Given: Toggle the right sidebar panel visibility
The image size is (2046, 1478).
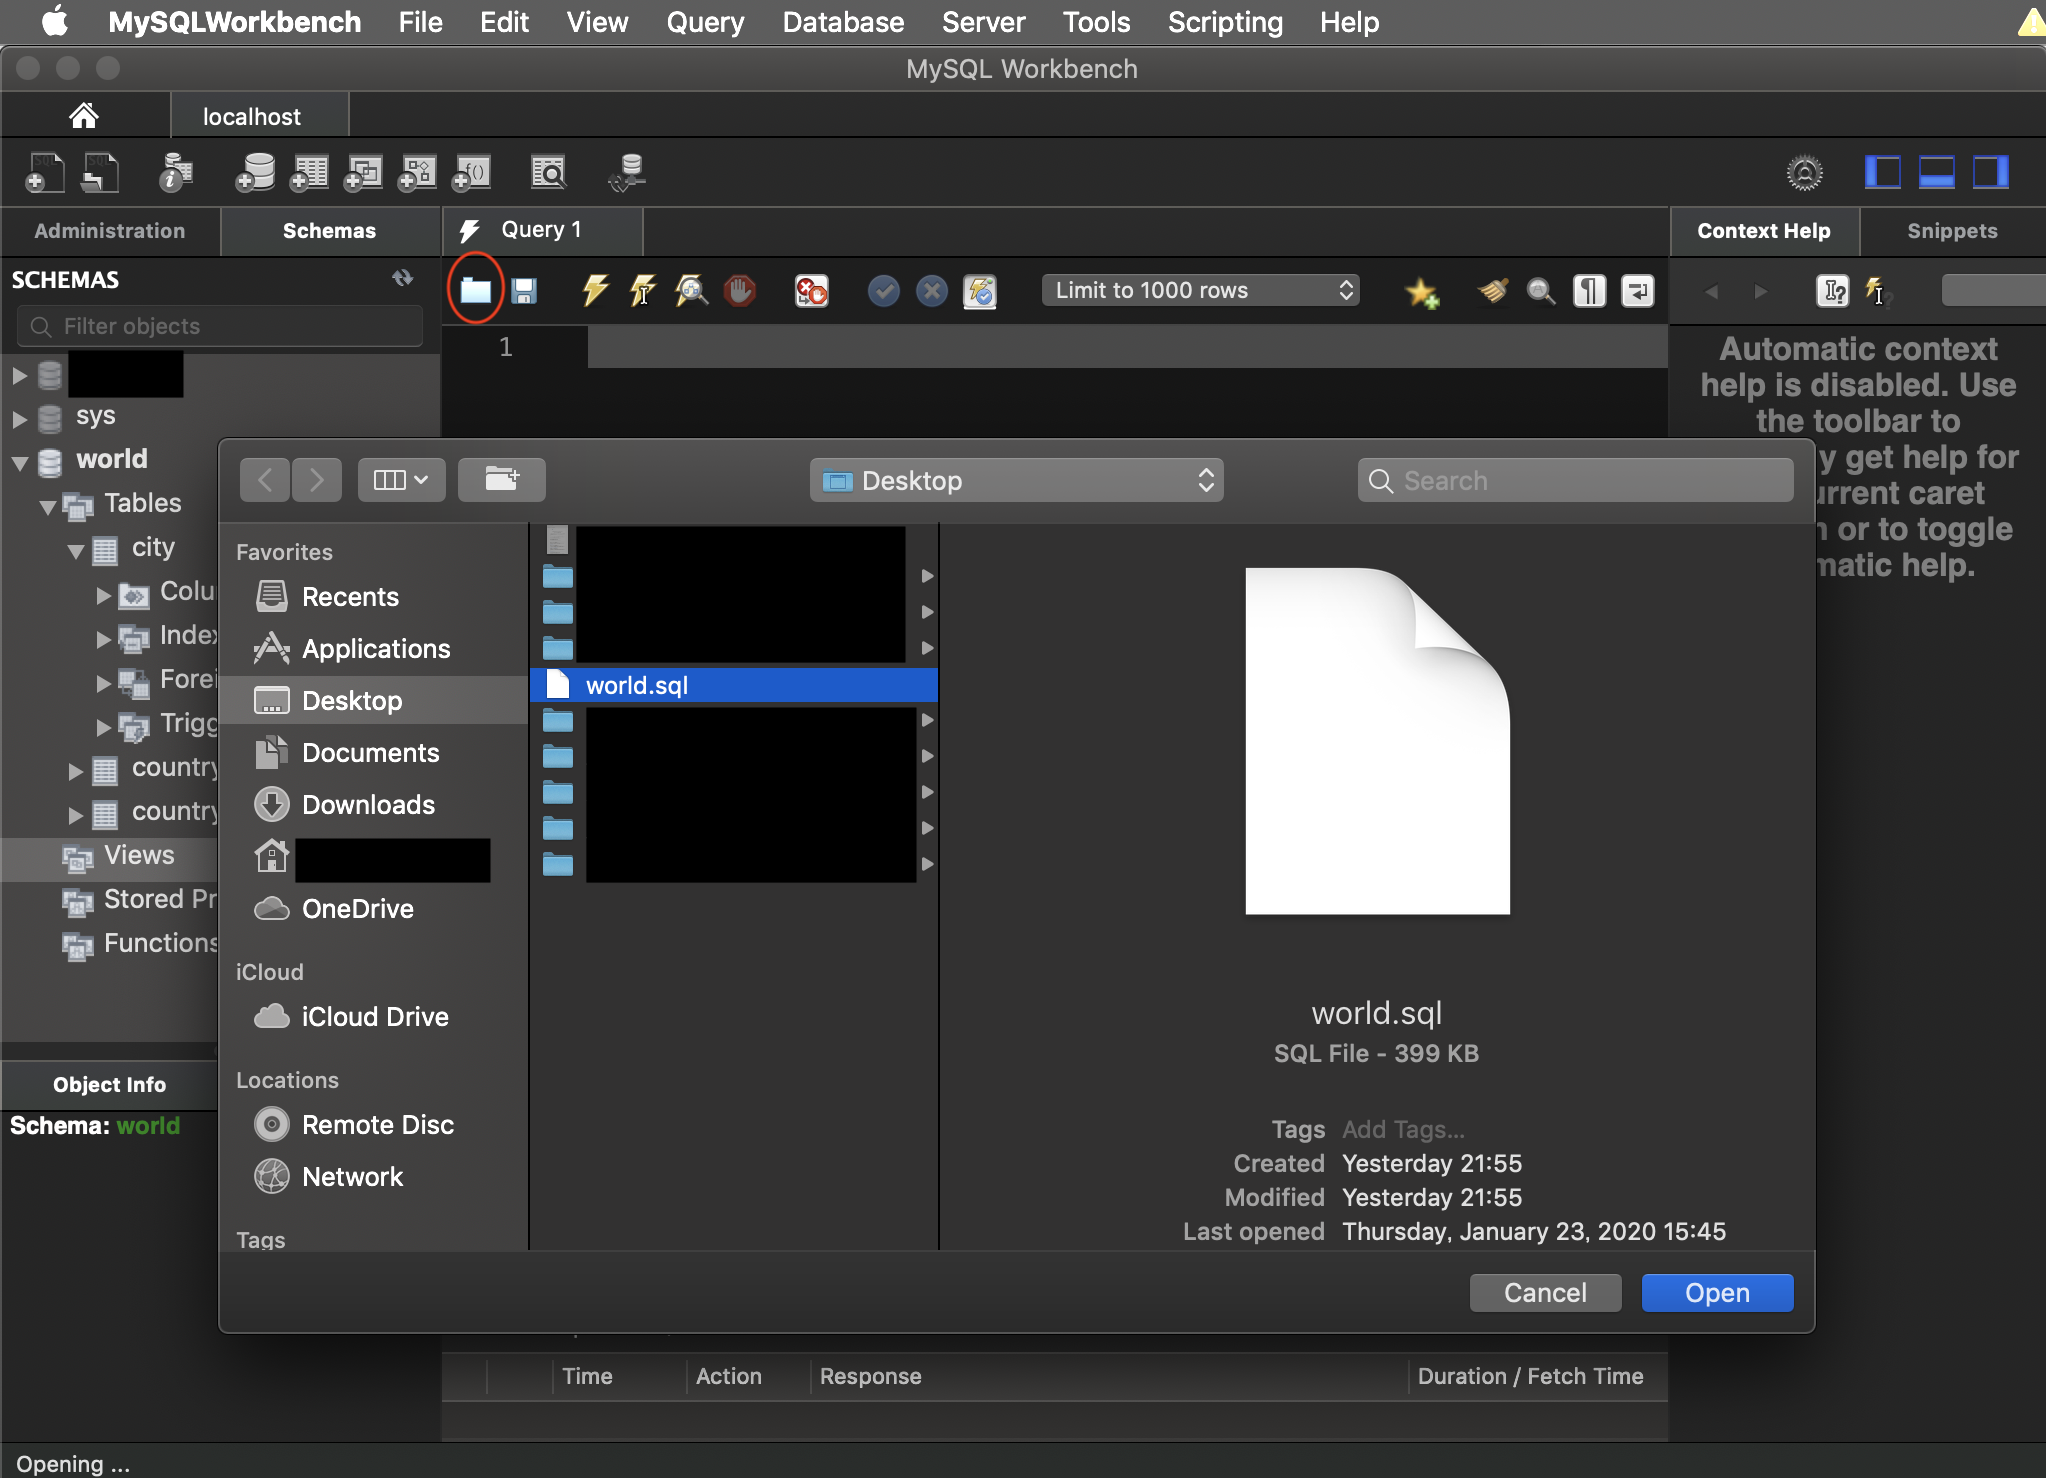Looking at the screenshot, I should coord(1990,172).
